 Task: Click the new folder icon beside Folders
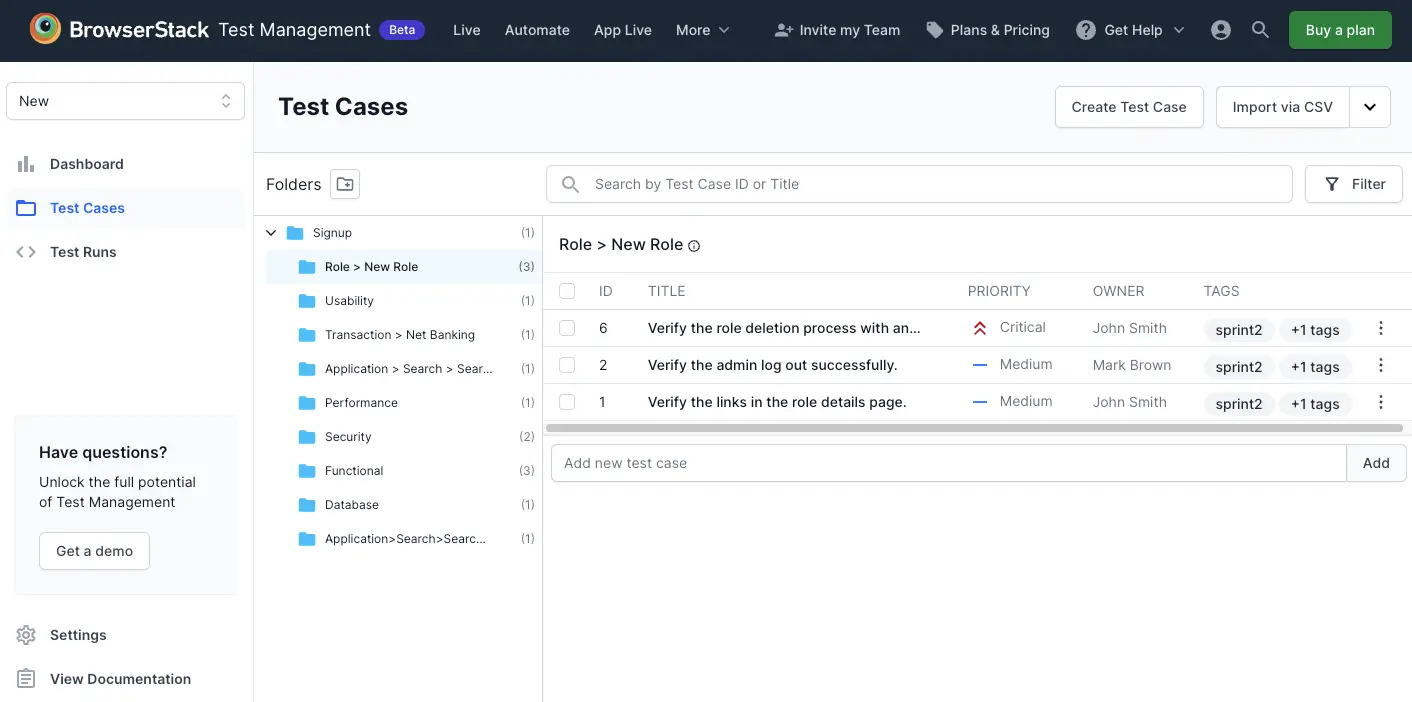tap(345, 184)
